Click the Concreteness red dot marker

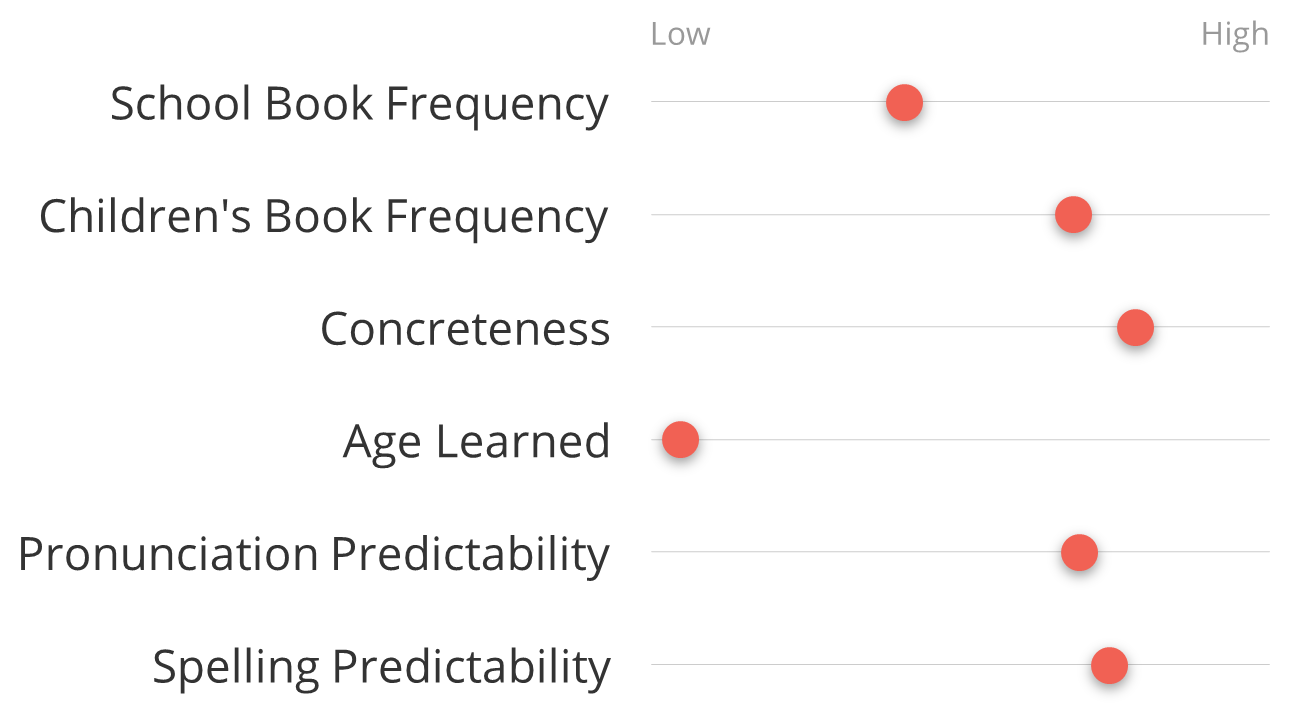(1135, 327)
